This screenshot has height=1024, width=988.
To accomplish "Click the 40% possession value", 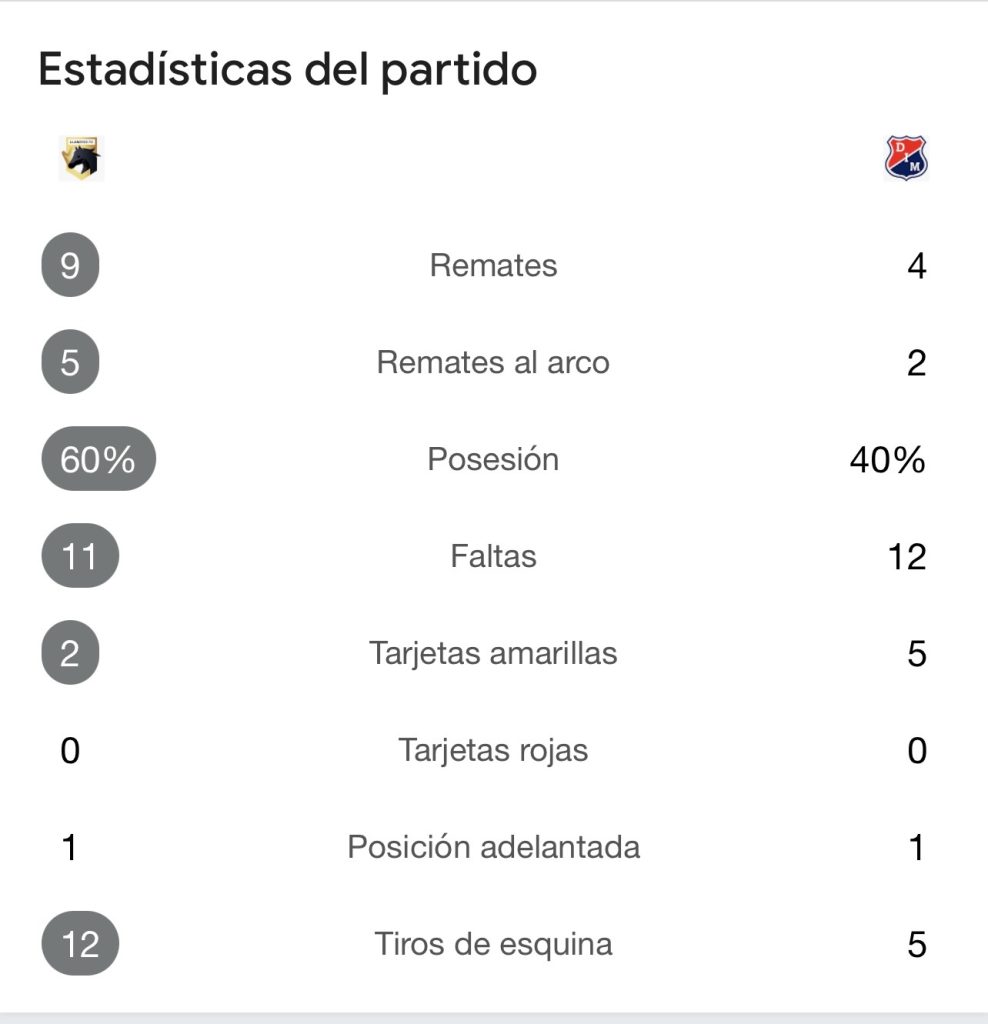I will (887, 459).
